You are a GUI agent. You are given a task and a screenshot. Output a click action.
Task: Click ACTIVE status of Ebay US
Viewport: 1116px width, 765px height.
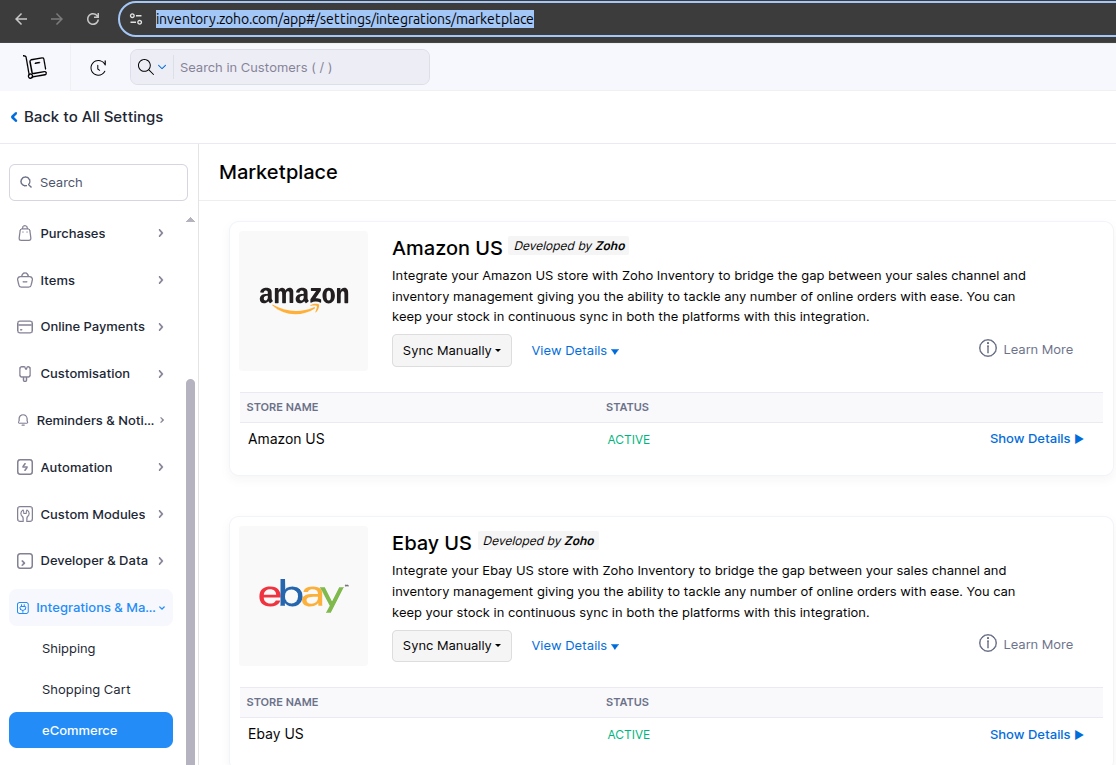[628, 735]
